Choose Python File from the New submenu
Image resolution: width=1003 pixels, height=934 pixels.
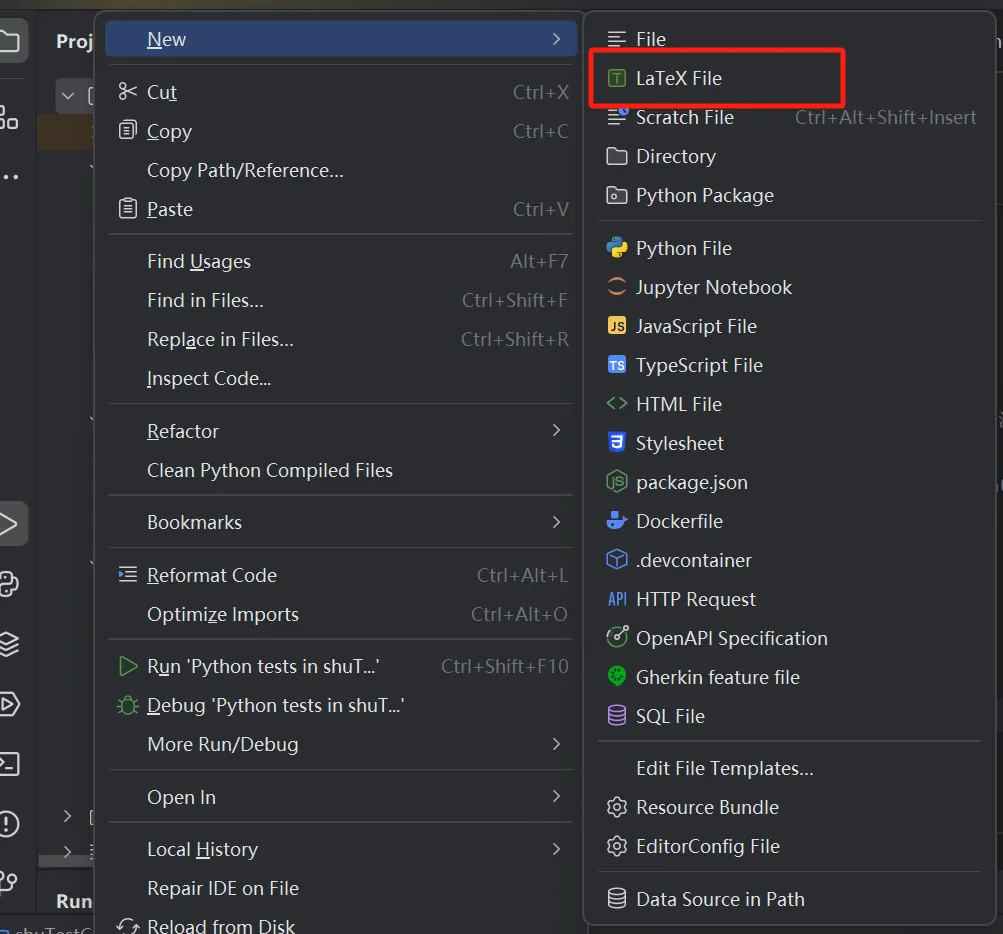pos(683,248)
